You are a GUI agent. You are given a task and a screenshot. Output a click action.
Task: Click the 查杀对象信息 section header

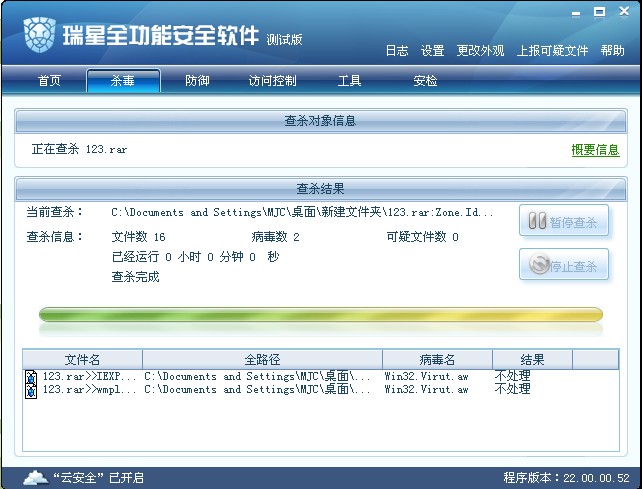pyautogui.click(x=321, y=121)
